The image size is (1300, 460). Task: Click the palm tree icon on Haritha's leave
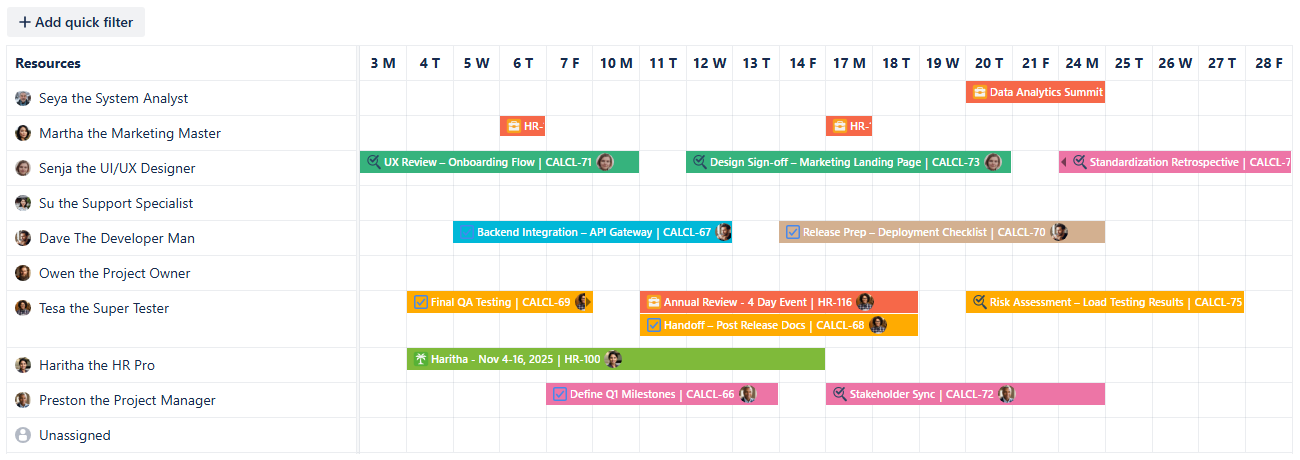click(421, 358)
